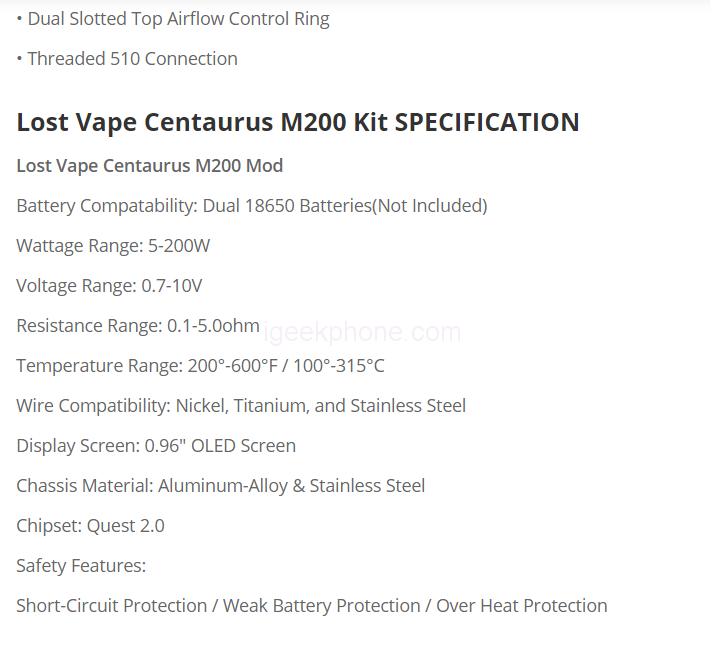Click the "Dual 18650 Batteries(Not Included)" text
The width and height of the screenshot is (710, 651).
[345, 206]
